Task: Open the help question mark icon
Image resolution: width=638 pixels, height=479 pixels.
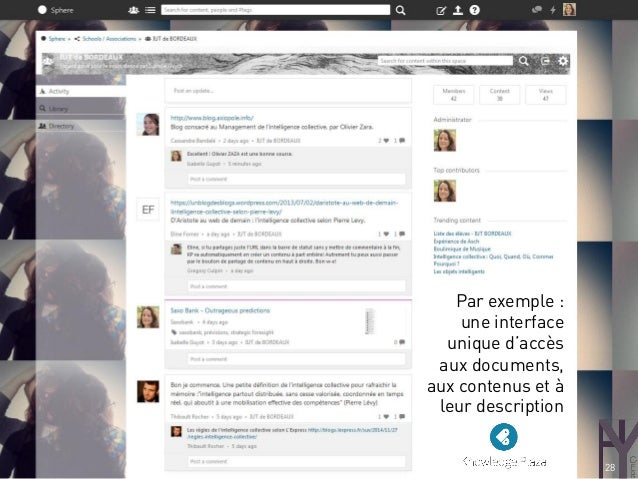Action: (474, 10)
